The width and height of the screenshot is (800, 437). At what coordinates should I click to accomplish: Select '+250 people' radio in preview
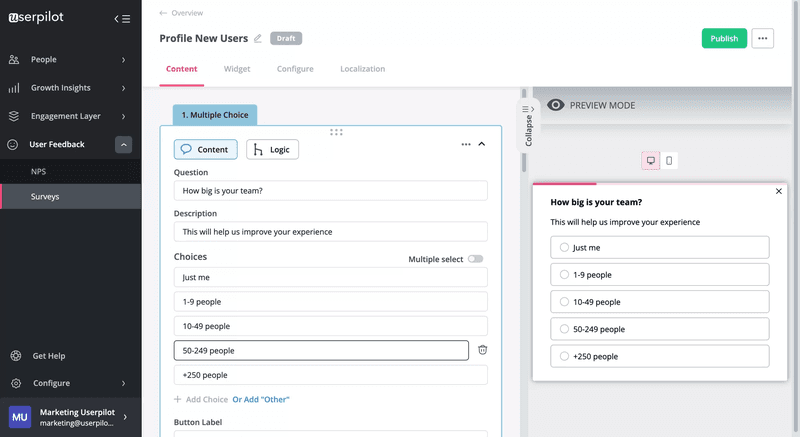pyautogui.click(x=564, y=356)
